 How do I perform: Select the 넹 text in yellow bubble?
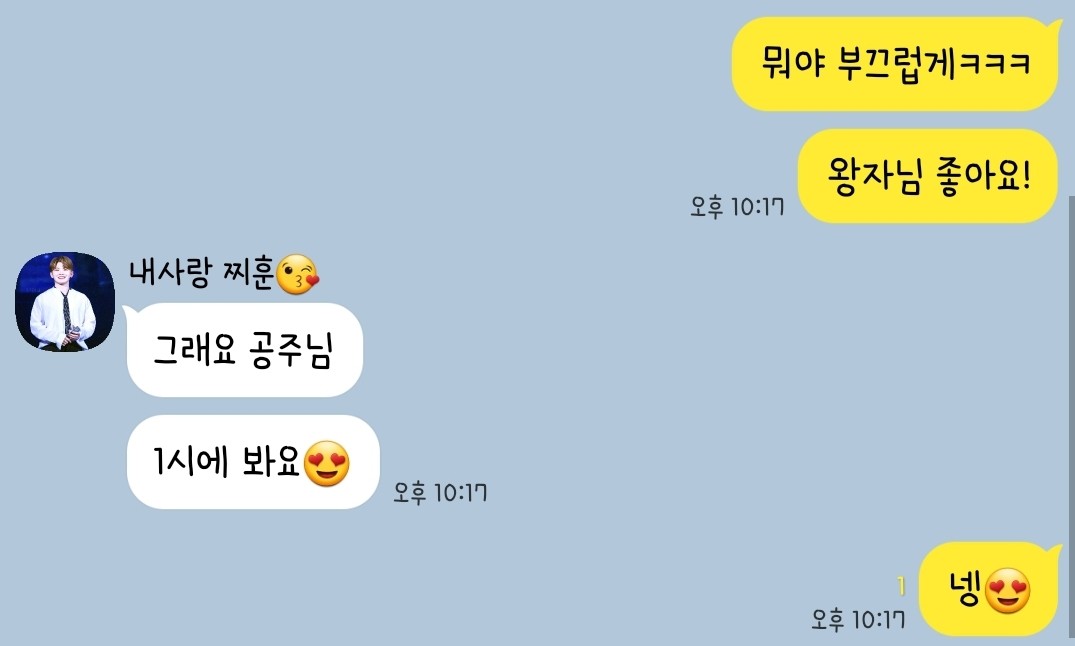click(x=966, y=589)
